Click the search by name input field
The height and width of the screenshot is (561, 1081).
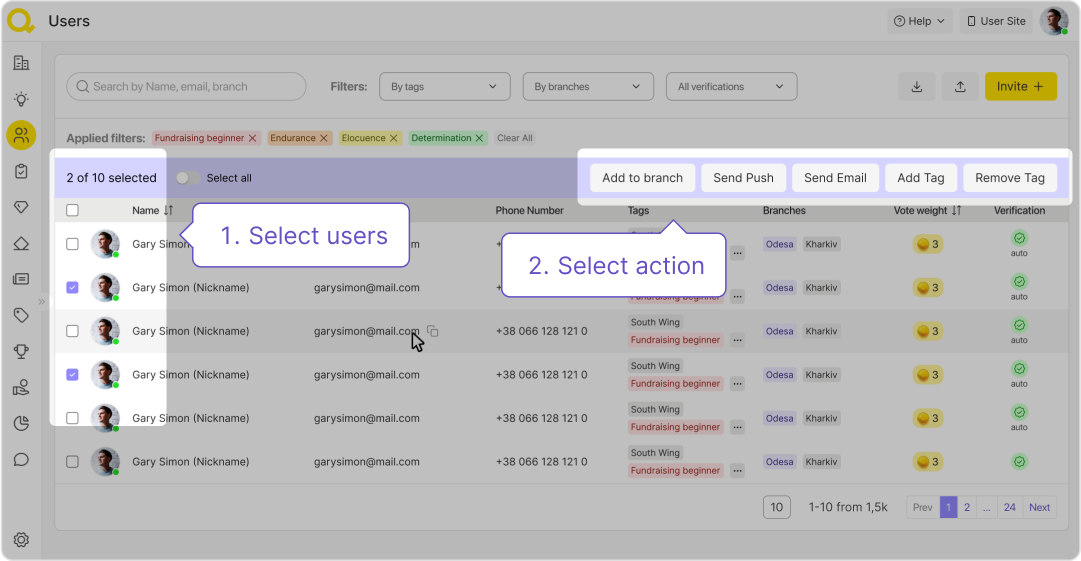pos(187,87)
